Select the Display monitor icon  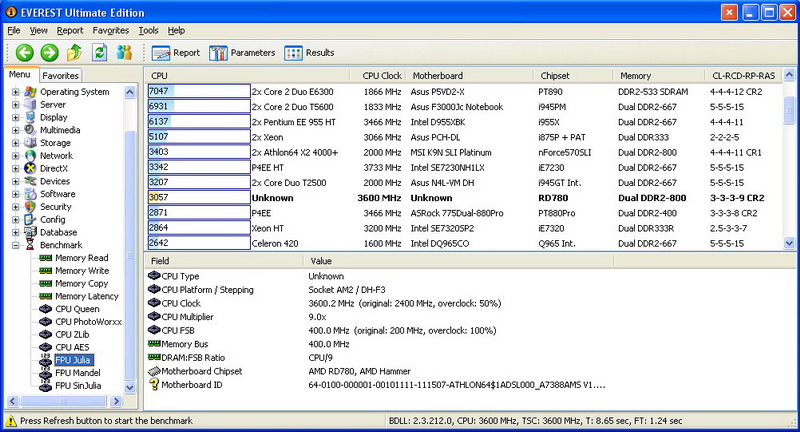point(31,117)
